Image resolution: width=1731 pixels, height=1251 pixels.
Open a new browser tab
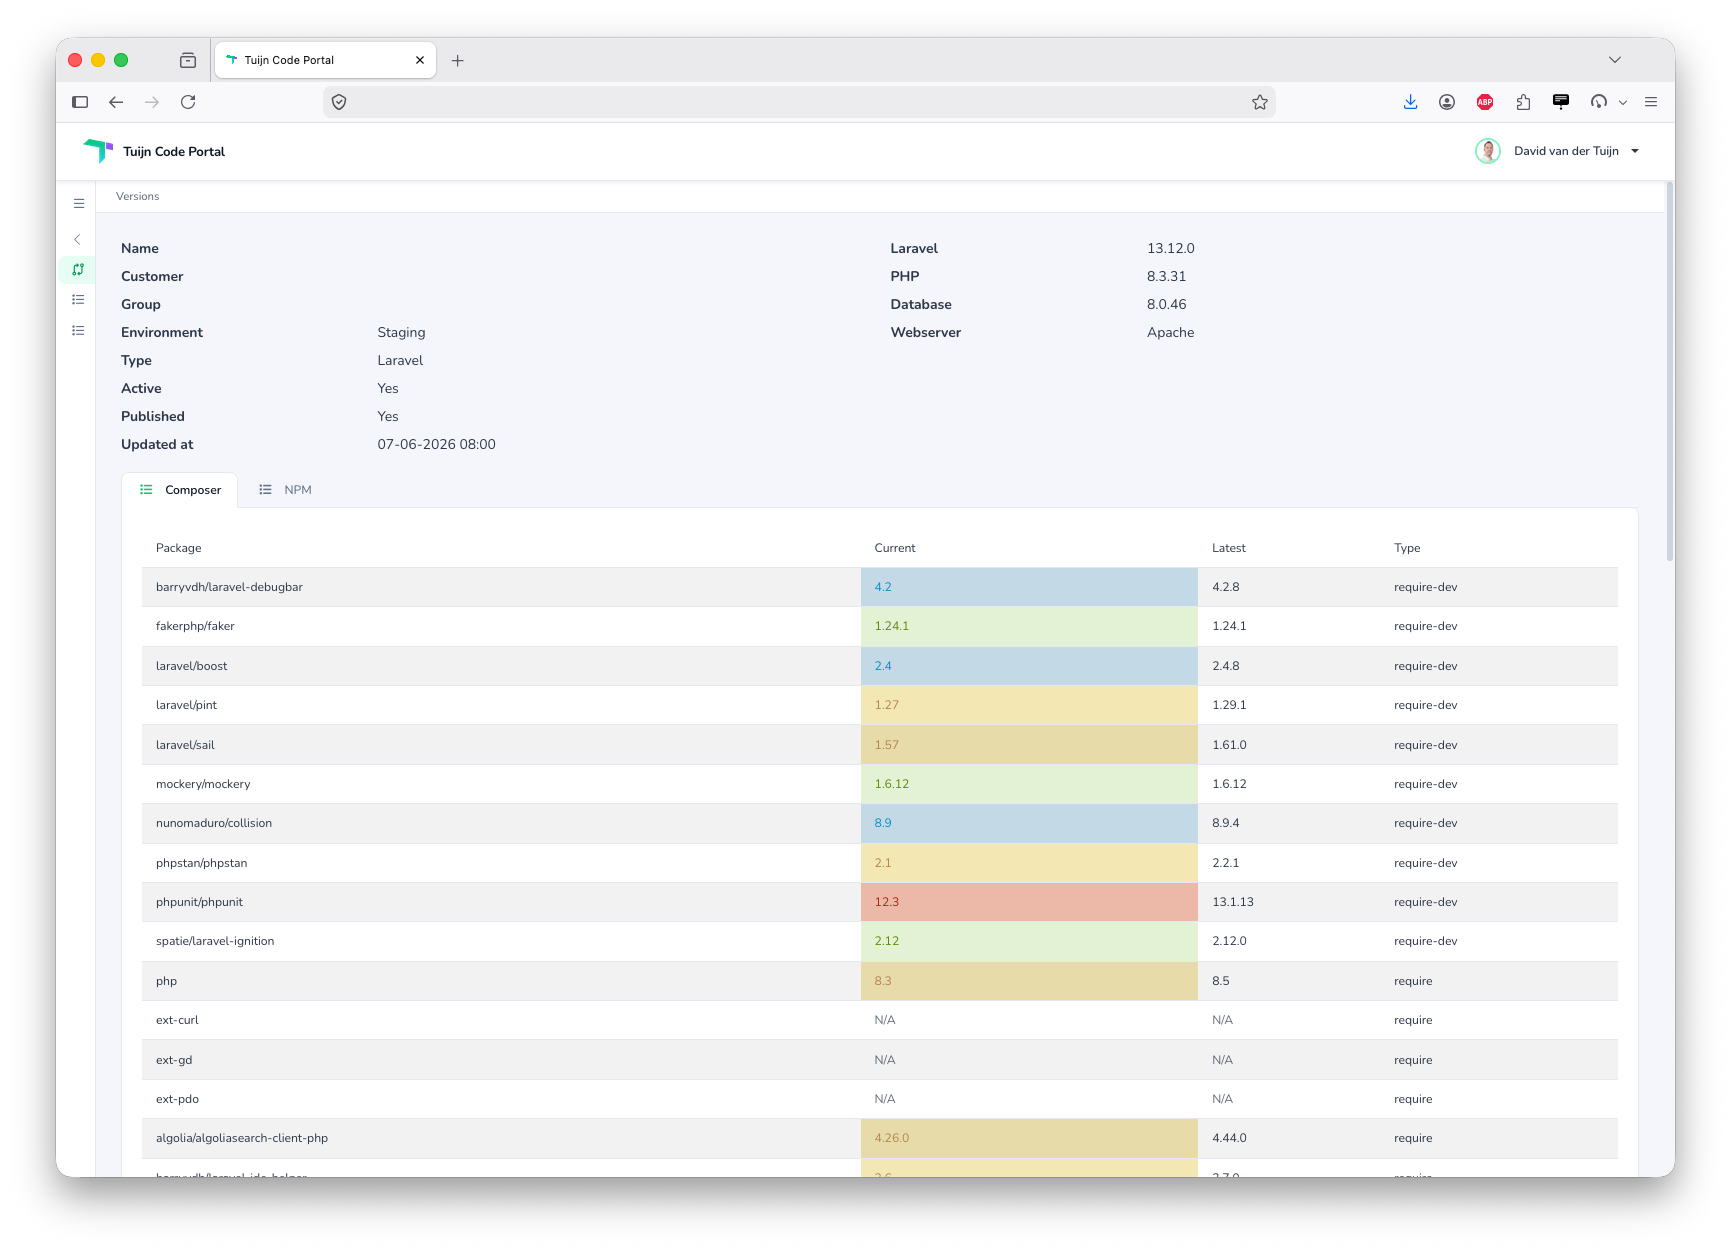pos(458,61)
